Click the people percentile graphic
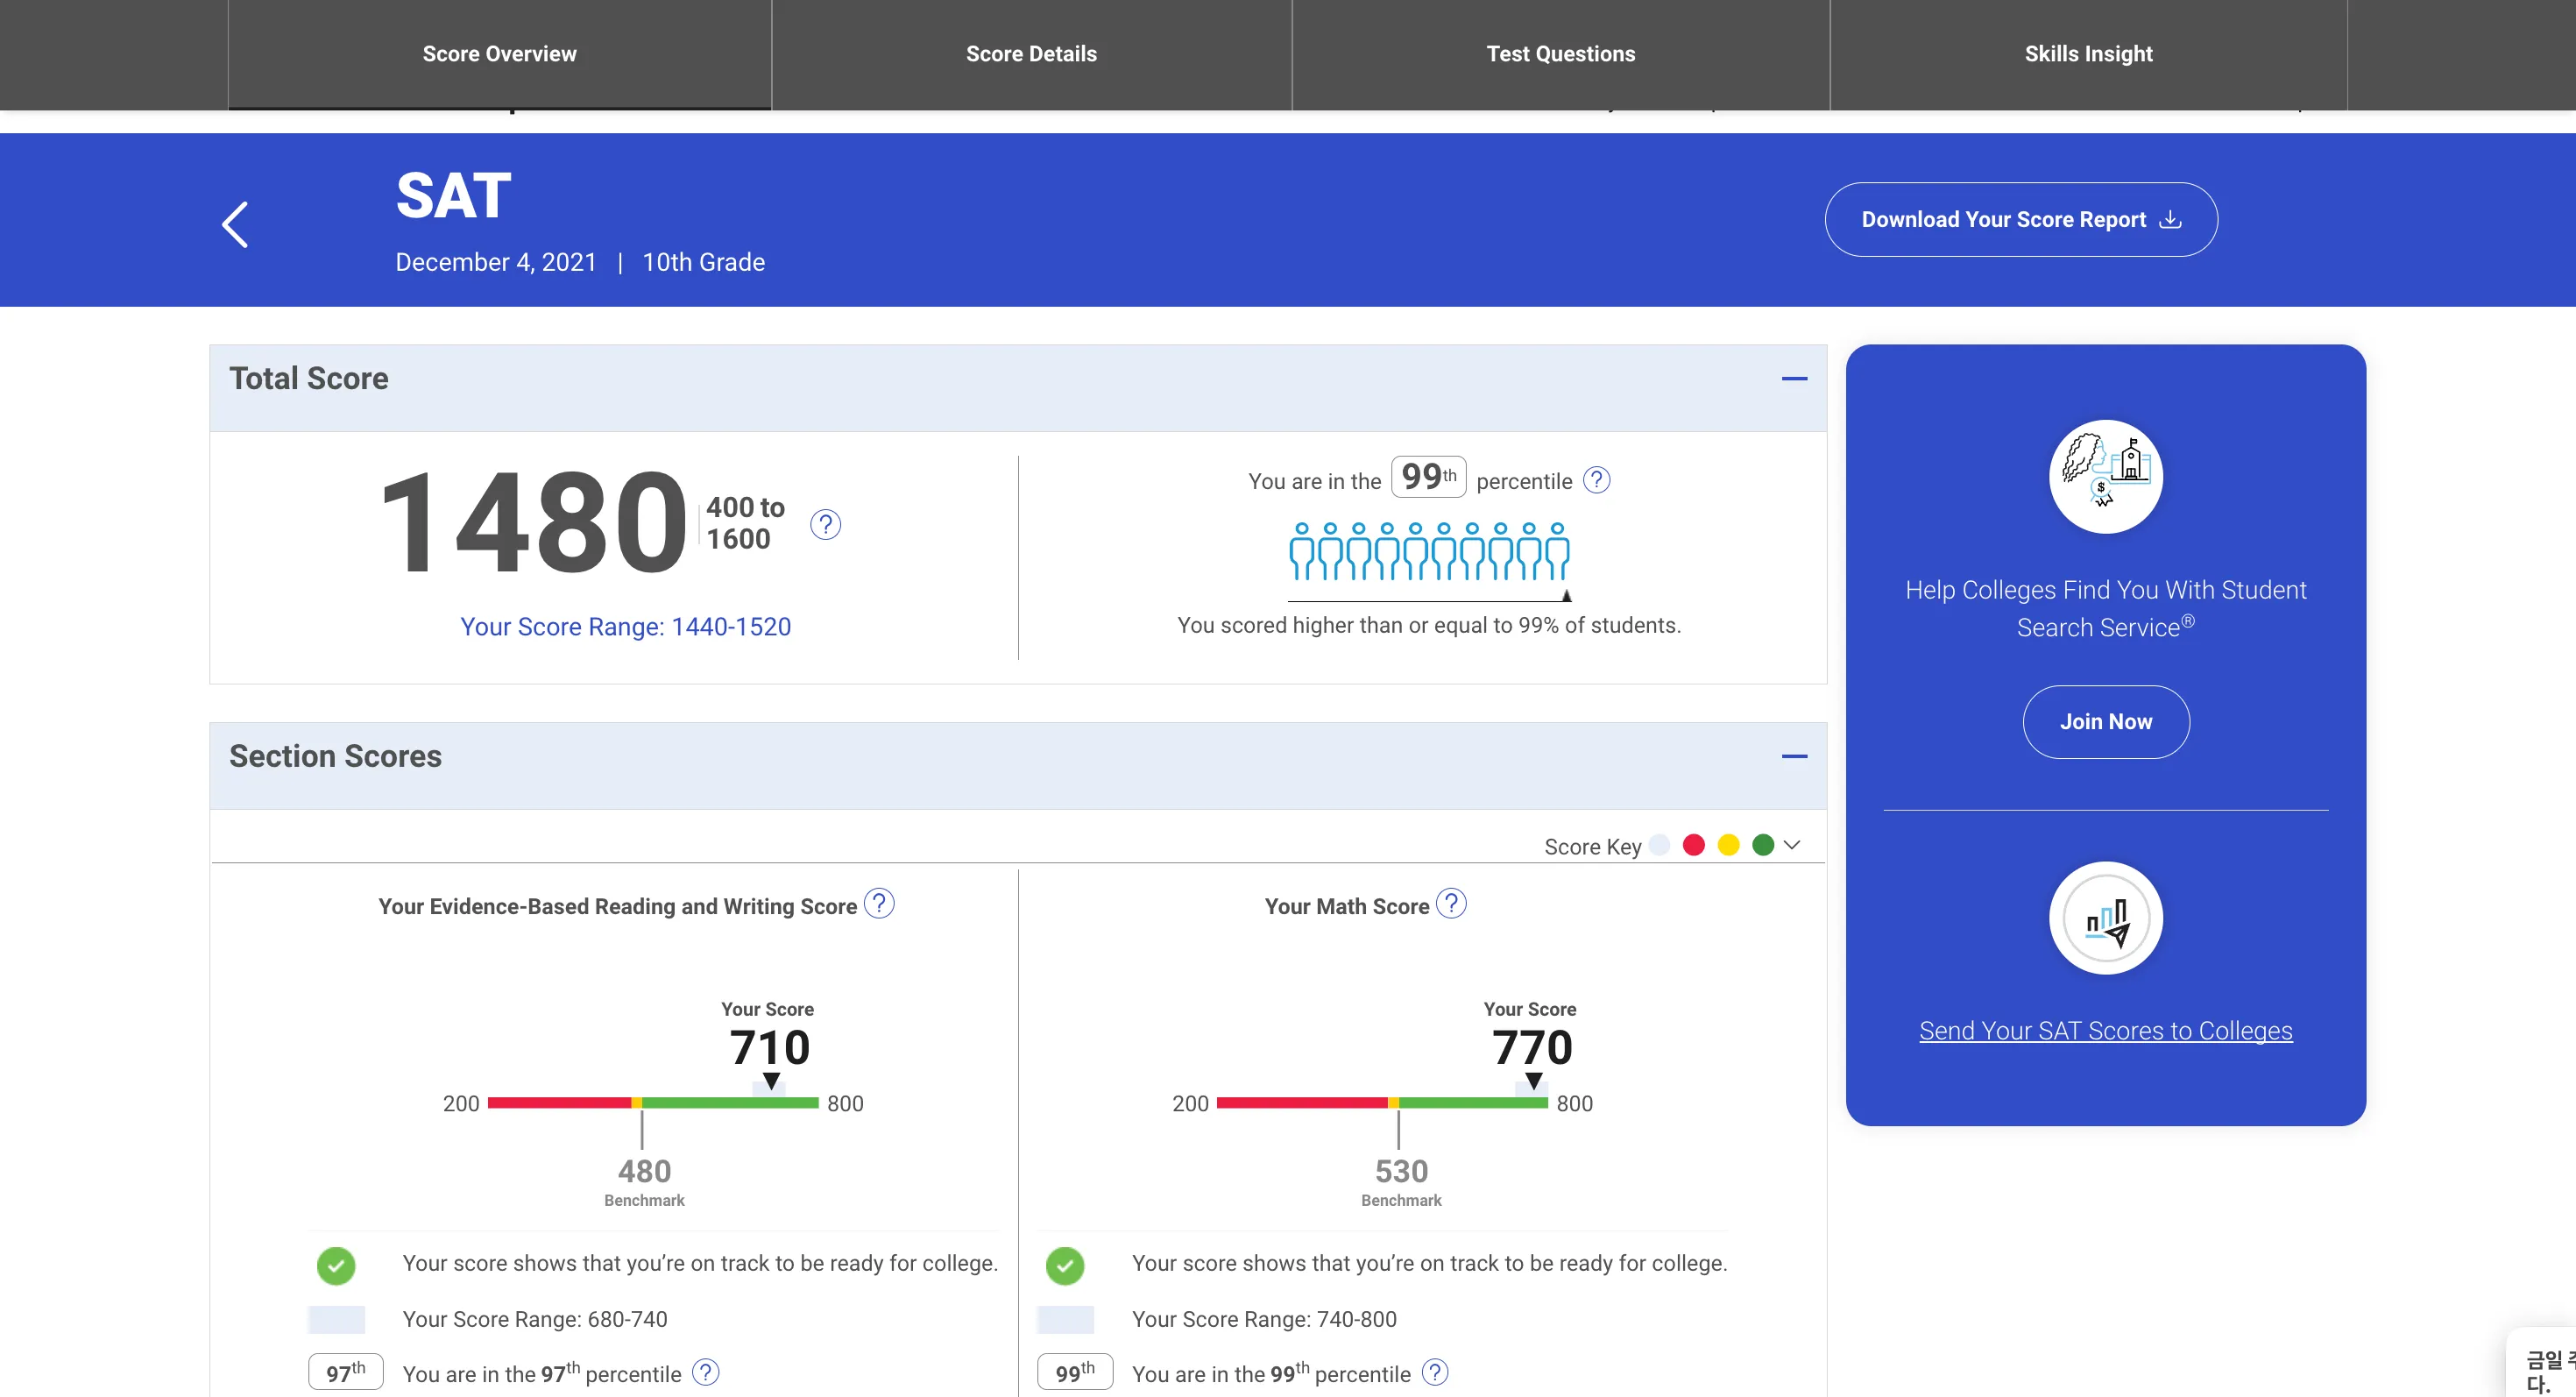The image size is (2576, 1397). 1429,551
